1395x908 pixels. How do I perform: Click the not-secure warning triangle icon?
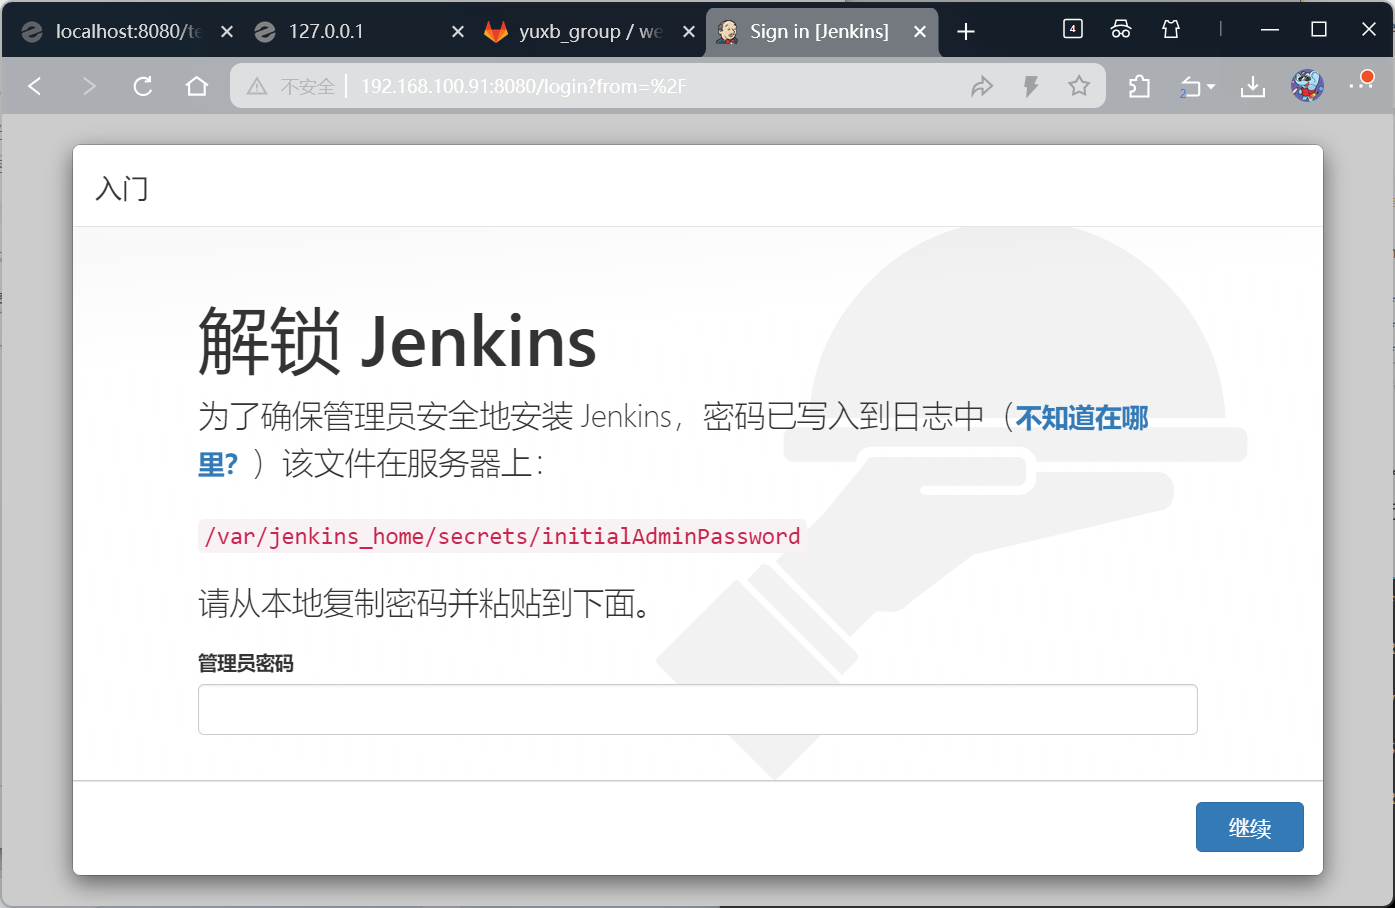point(257,87)
